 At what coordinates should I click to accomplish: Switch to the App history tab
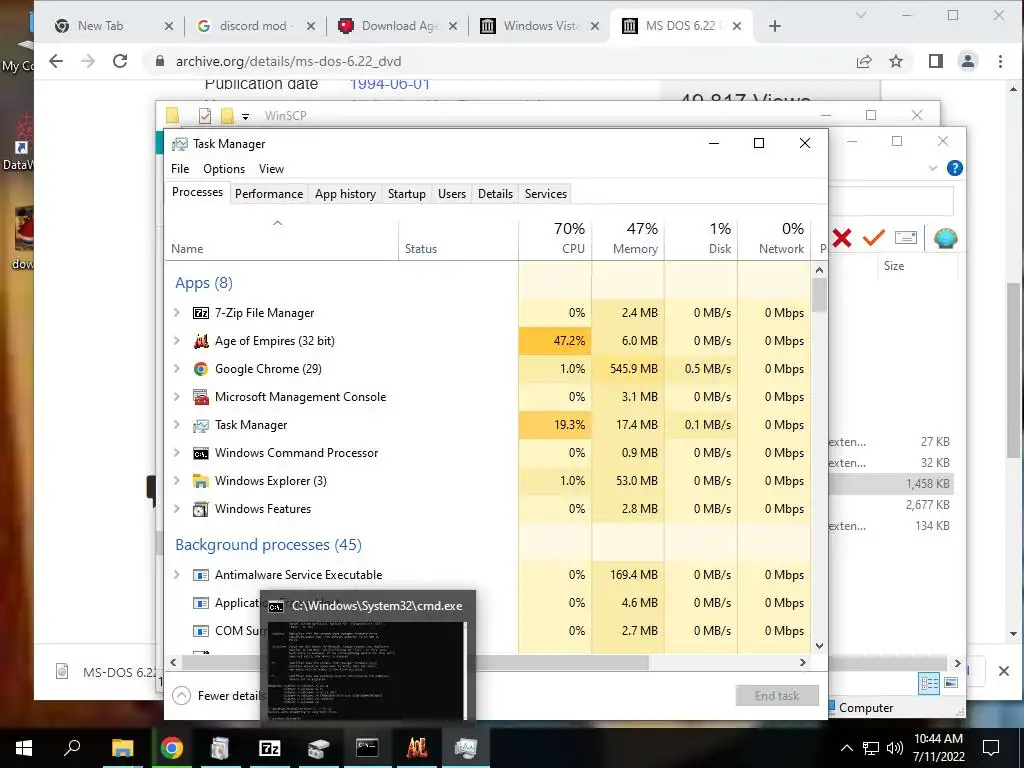pyautogui.click(x=345, y=194)
